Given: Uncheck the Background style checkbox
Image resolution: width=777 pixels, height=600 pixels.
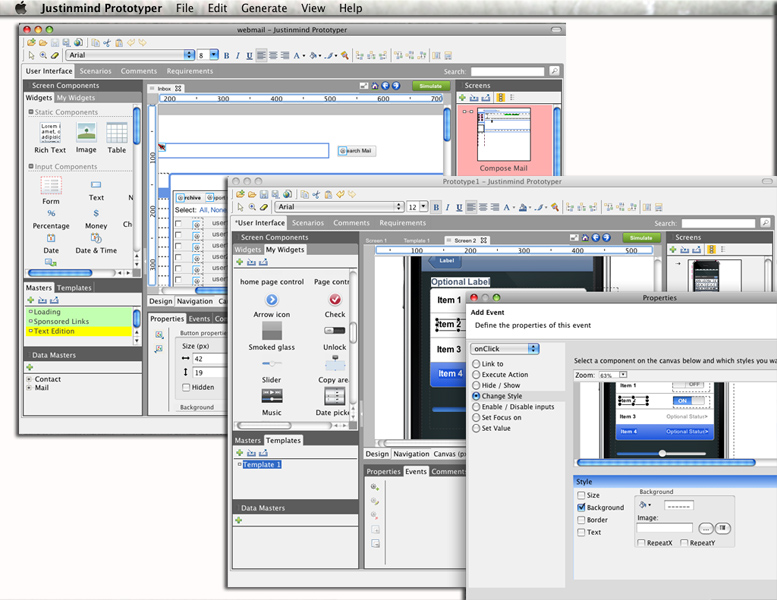Looking at the screenshot, I should click(581, 507).
